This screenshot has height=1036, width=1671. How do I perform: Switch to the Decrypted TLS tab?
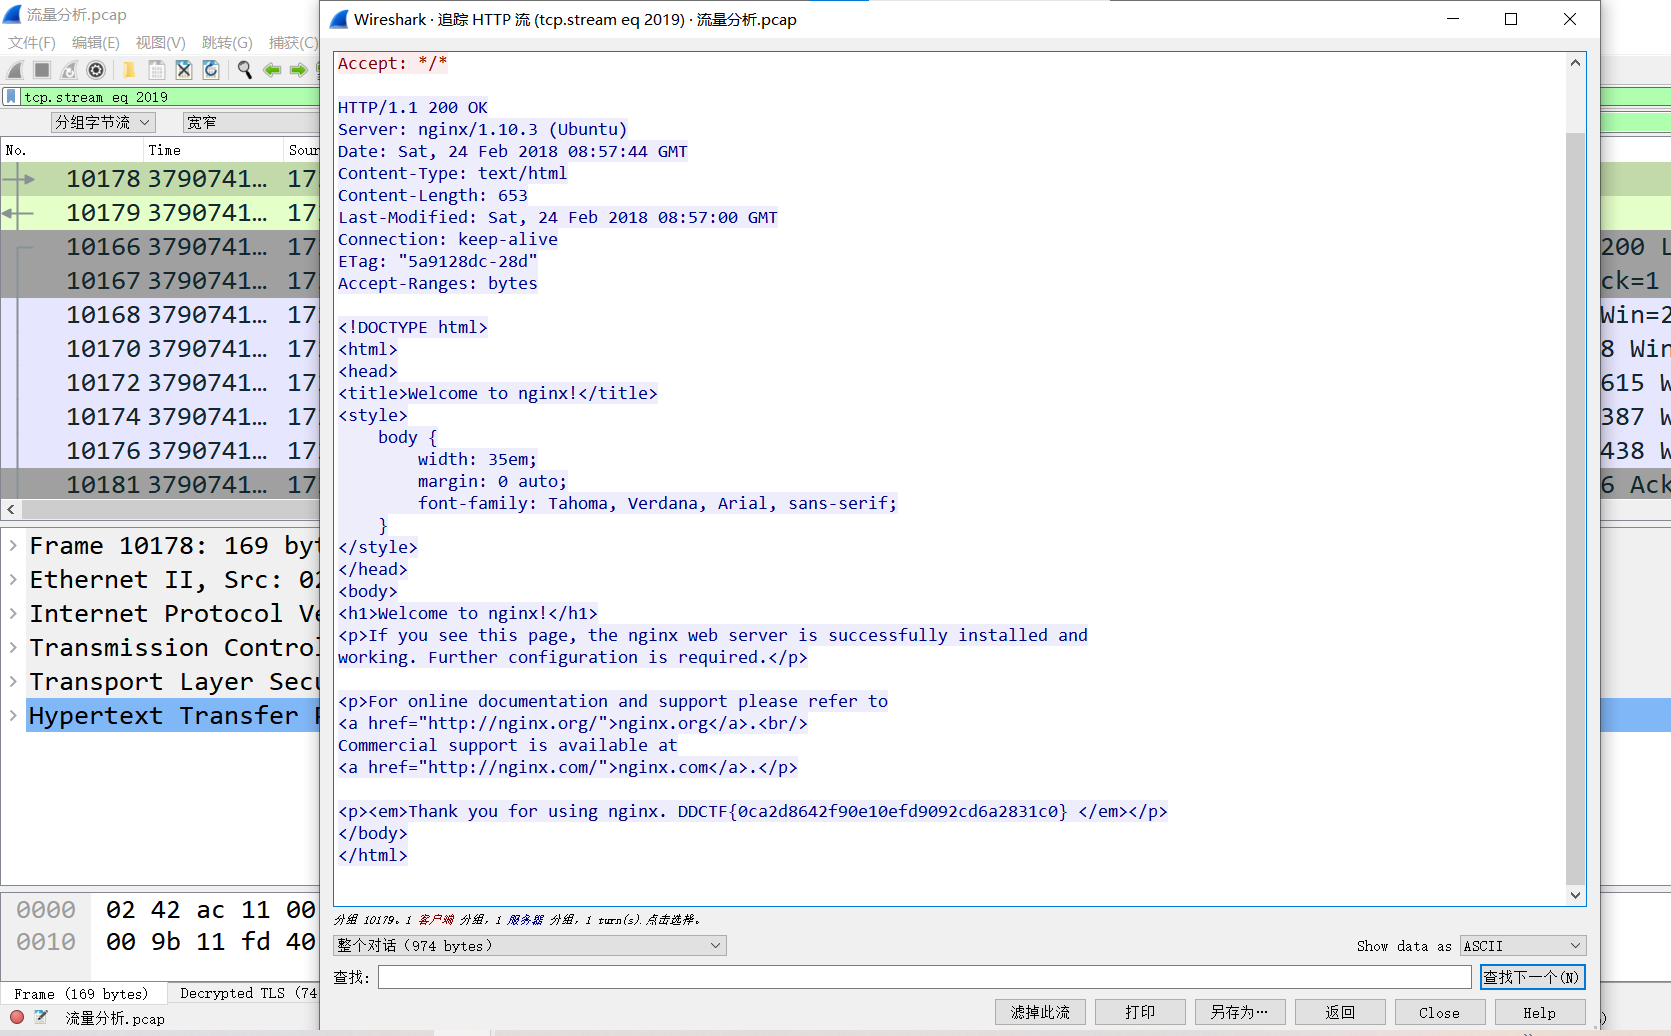click(247, 993)
